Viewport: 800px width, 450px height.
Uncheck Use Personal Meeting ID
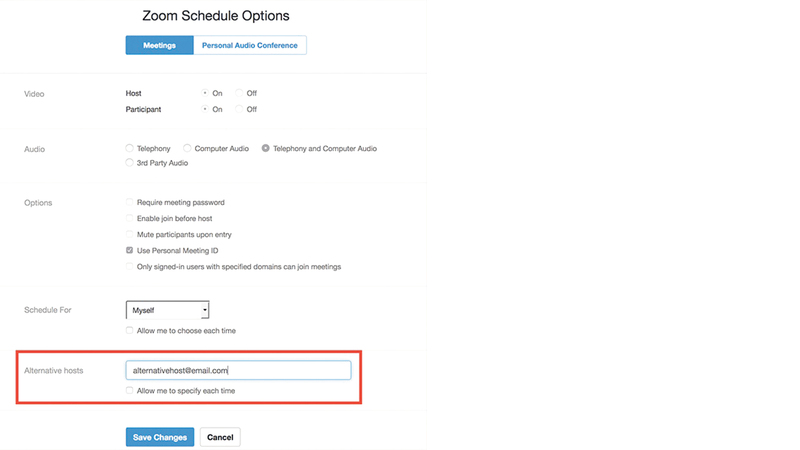coord(130,250)
